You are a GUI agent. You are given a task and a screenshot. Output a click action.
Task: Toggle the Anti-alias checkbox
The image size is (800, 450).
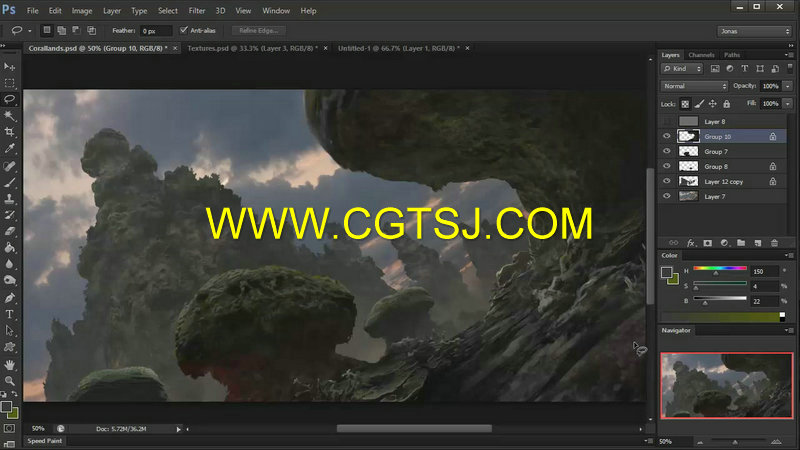coord(184,30)
